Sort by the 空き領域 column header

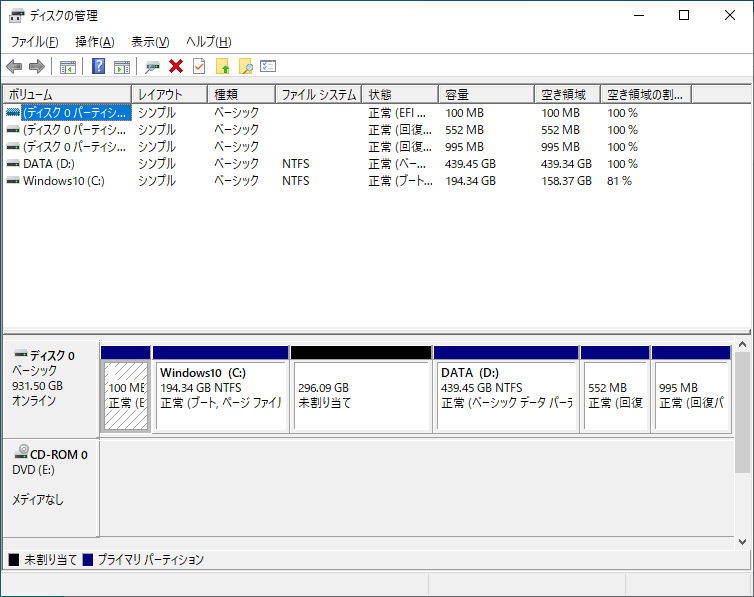[567, 94]
